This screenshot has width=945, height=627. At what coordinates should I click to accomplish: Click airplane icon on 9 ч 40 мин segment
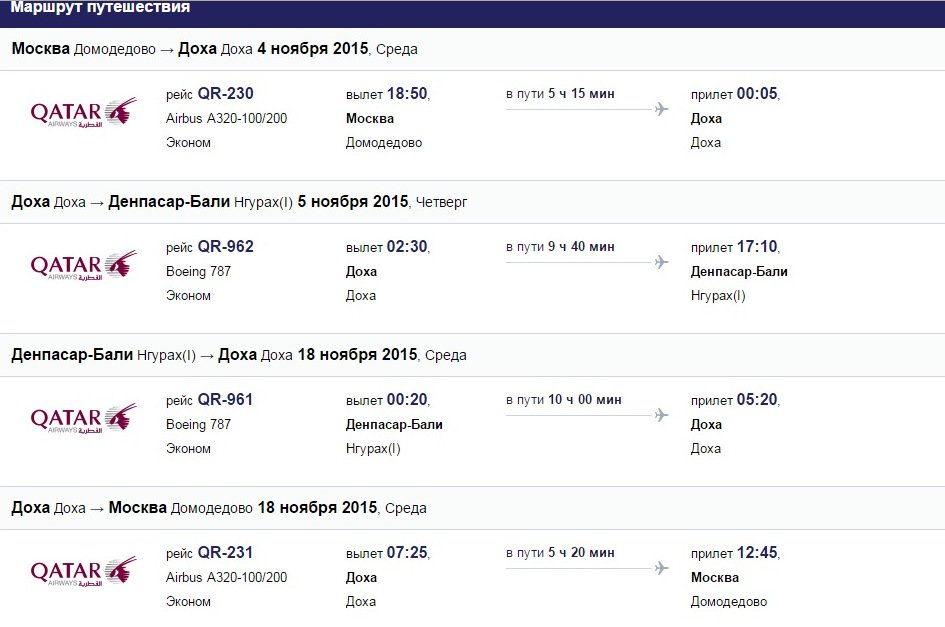click(662, 262)
